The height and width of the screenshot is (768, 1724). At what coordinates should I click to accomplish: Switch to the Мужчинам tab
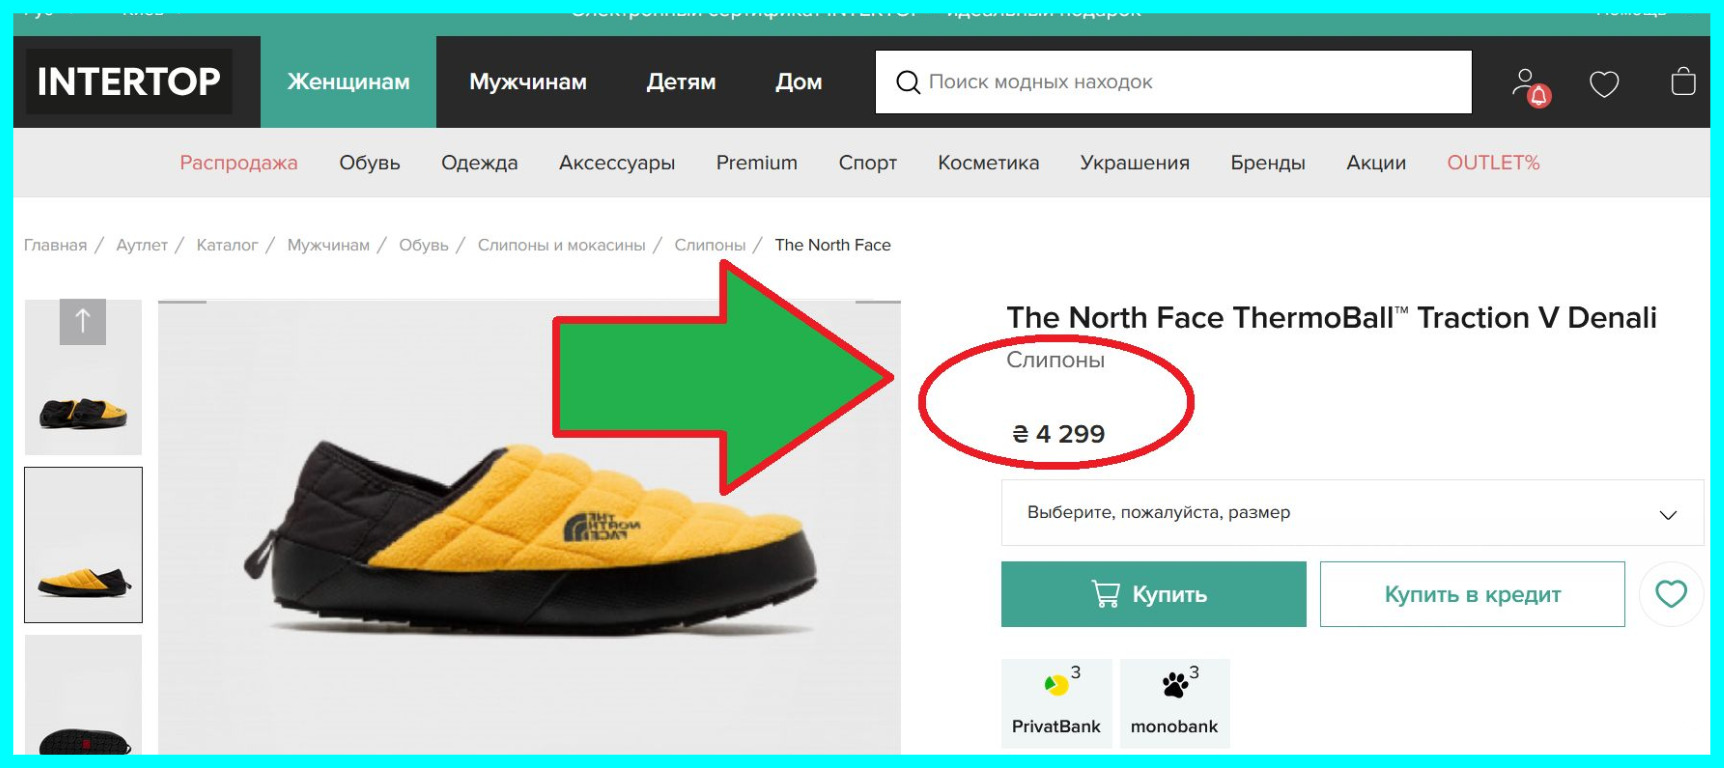click(528, 82)
